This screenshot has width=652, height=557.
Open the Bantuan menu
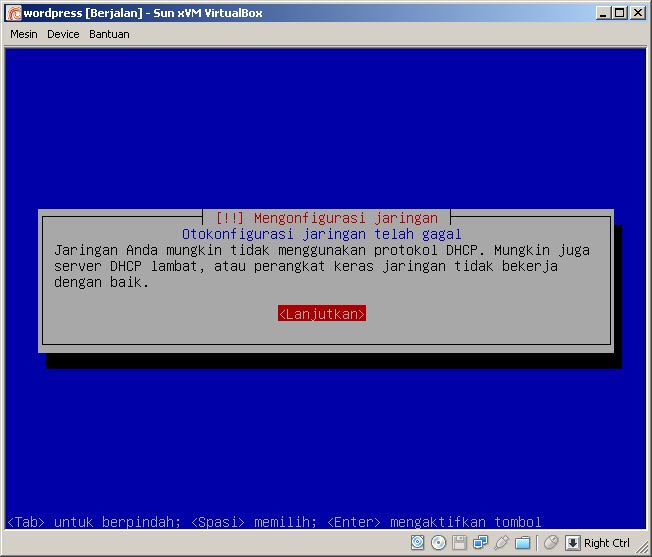(x=109, y=34)
